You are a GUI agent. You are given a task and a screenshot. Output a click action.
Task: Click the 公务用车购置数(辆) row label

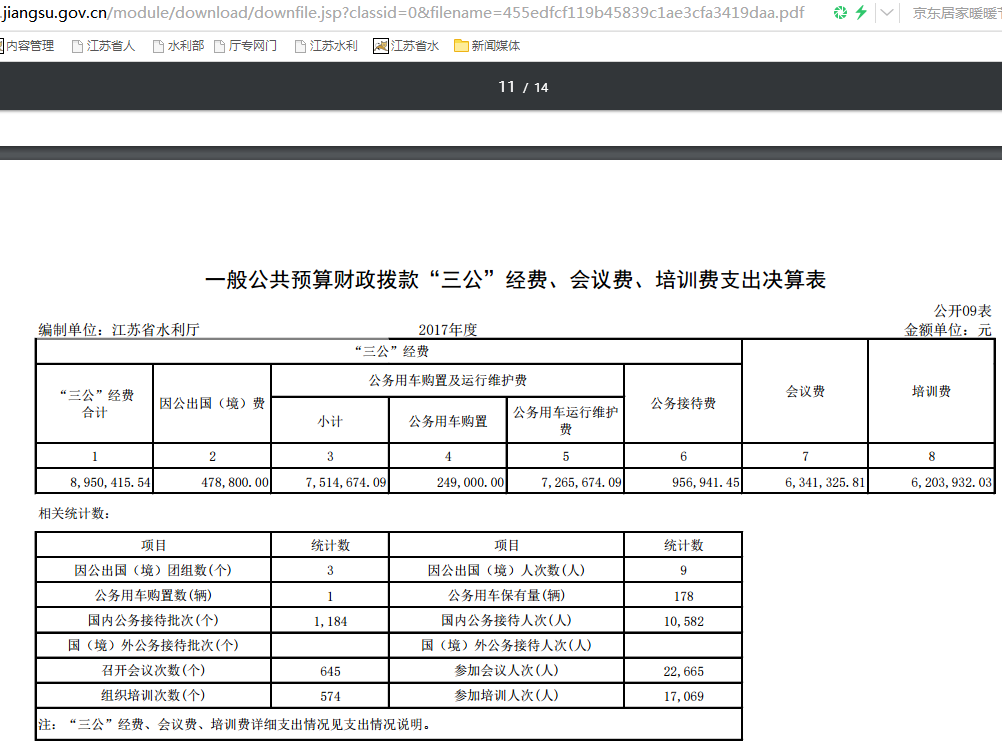153,596
